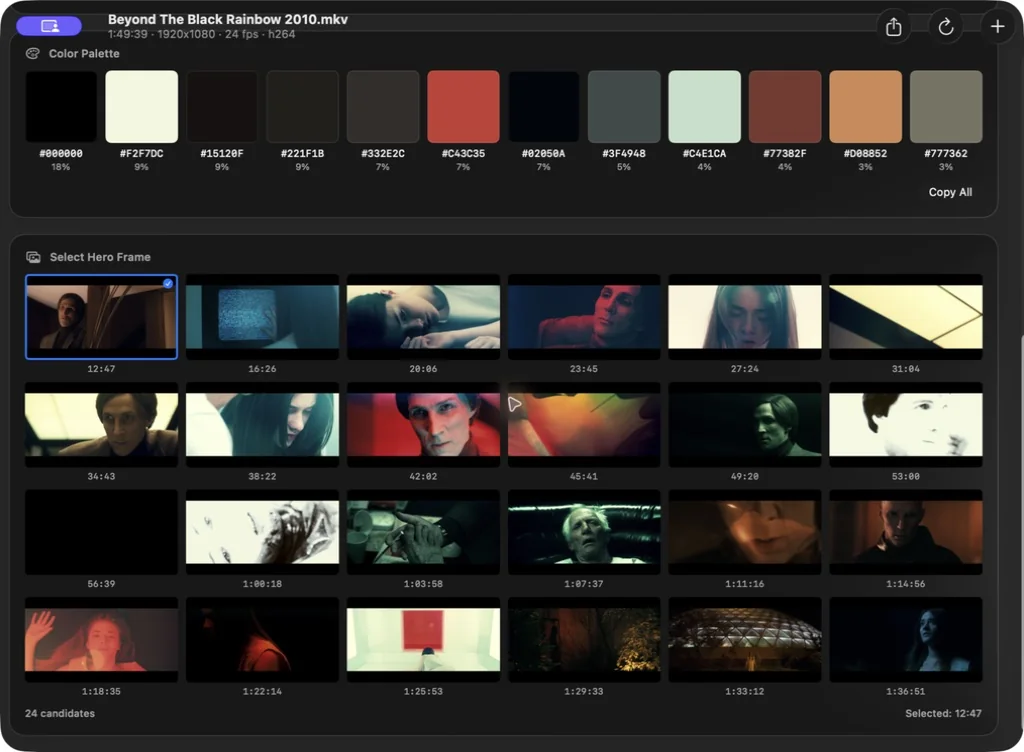Choose the 23:45 frame thumbnail
The width and height of the screenshot is (1024, 752).
coord(584,317)
